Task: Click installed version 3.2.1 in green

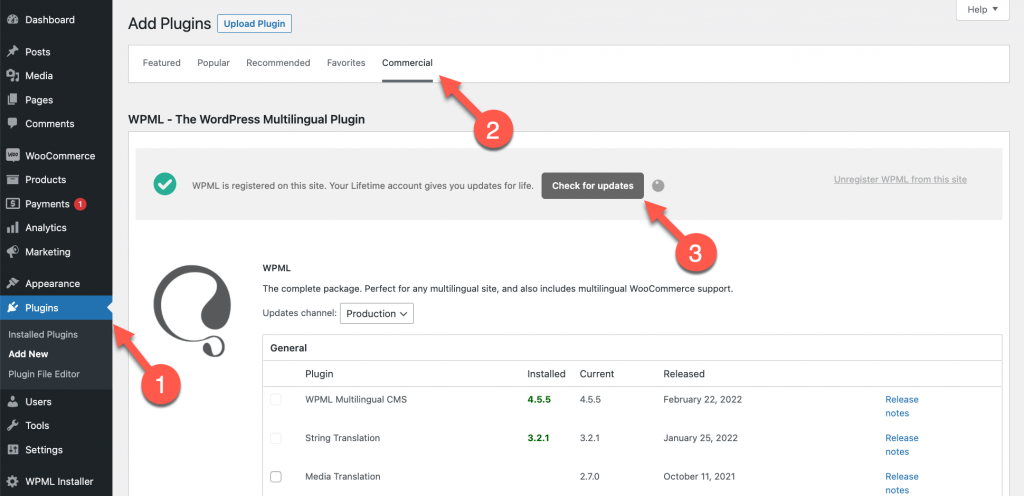Action: [539, 438]
